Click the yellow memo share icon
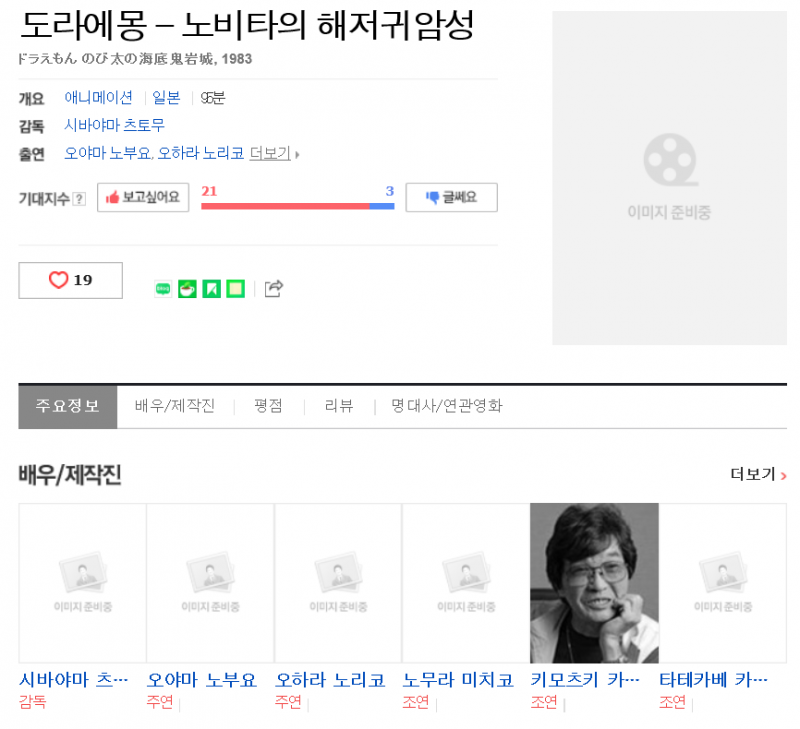 pyautogui.click(x=235, y=289)
